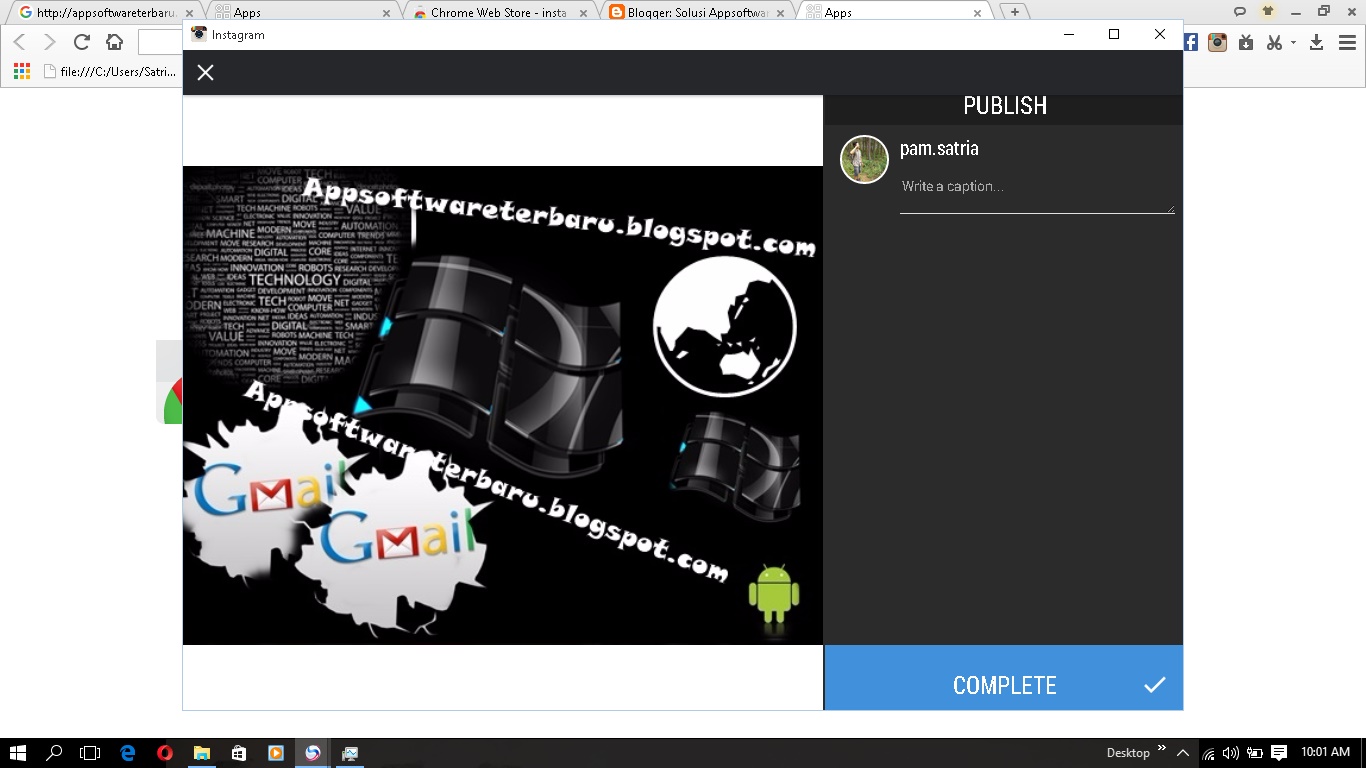Click the shirt theme icon in title bar
1366x768 pixels.
point(1268,12)
